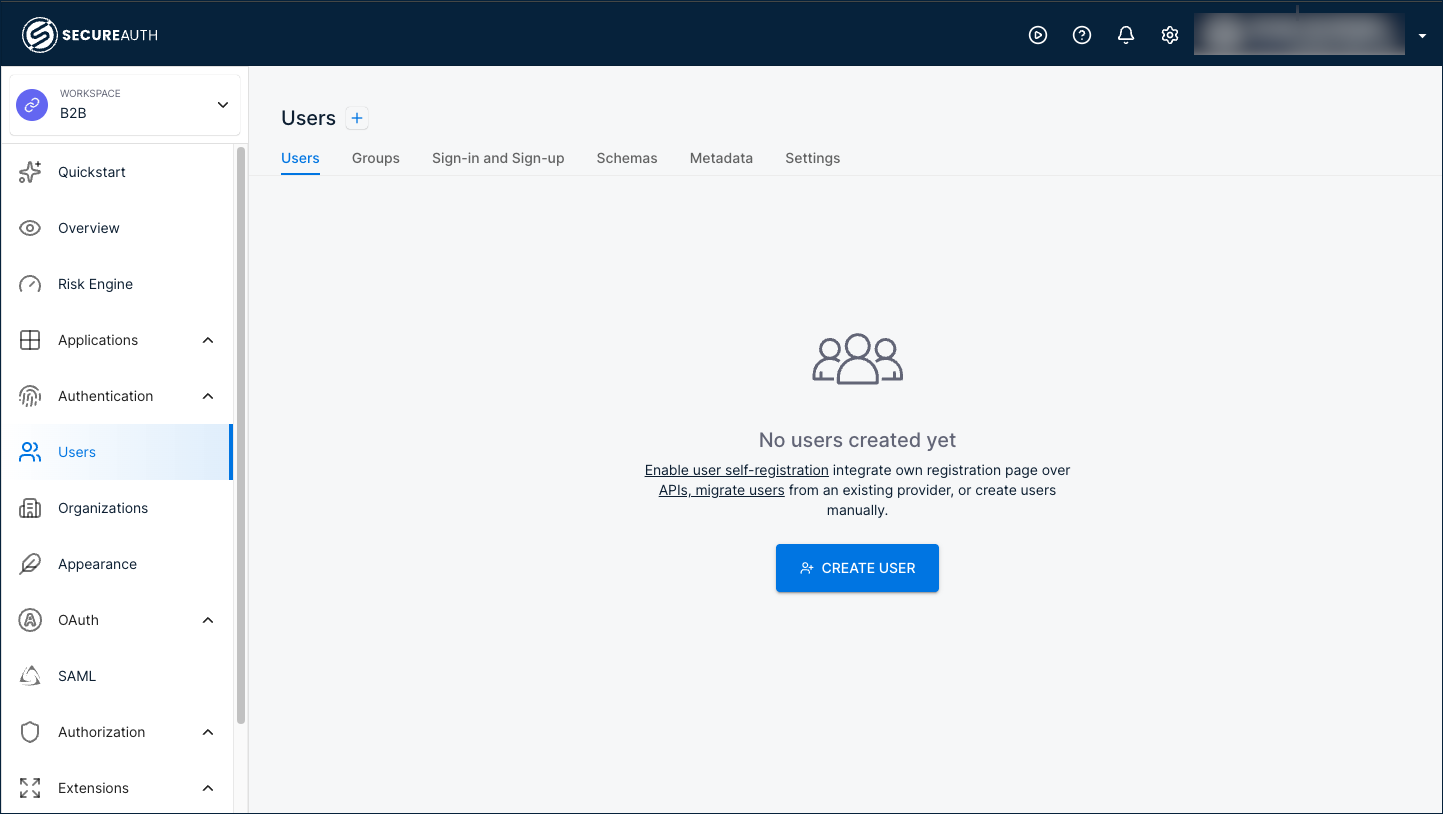1443x814 pixels.
Task: Open the play tutorial icon in header
Action: [x=1038, y=35]
